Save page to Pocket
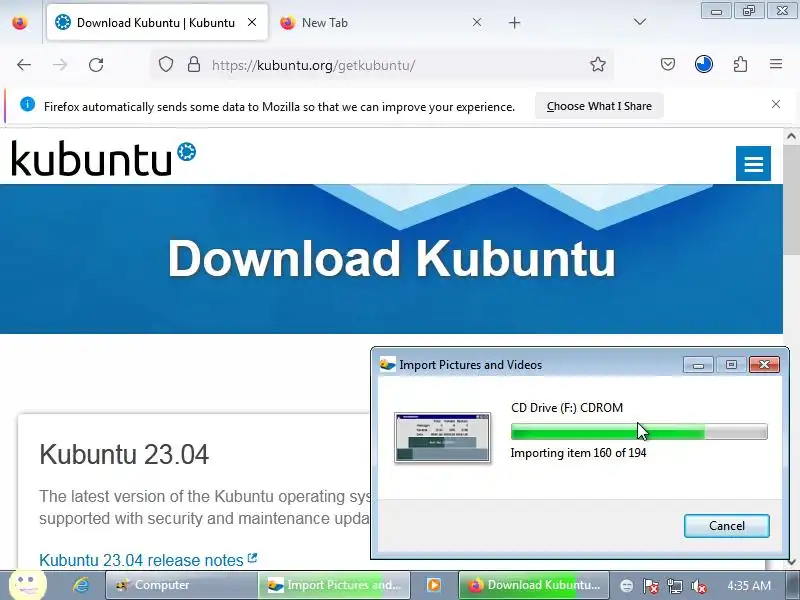The width and height of the screenshot is (800, 600). (x=668, y=64)
